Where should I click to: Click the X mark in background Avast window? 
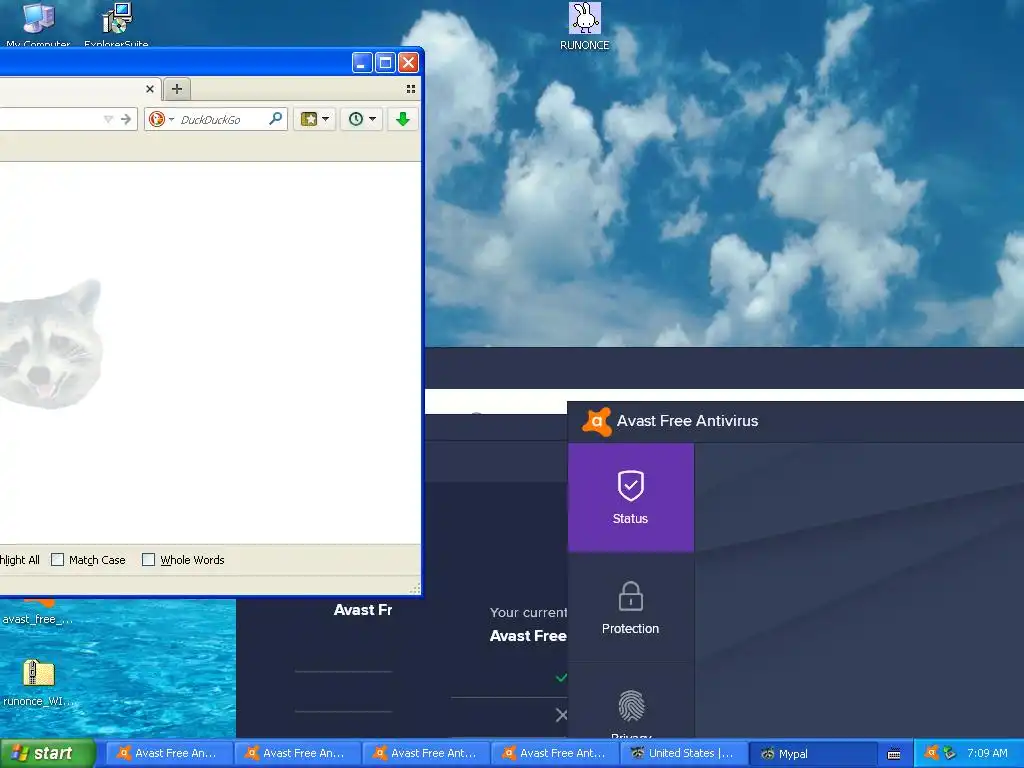point(561,715)
